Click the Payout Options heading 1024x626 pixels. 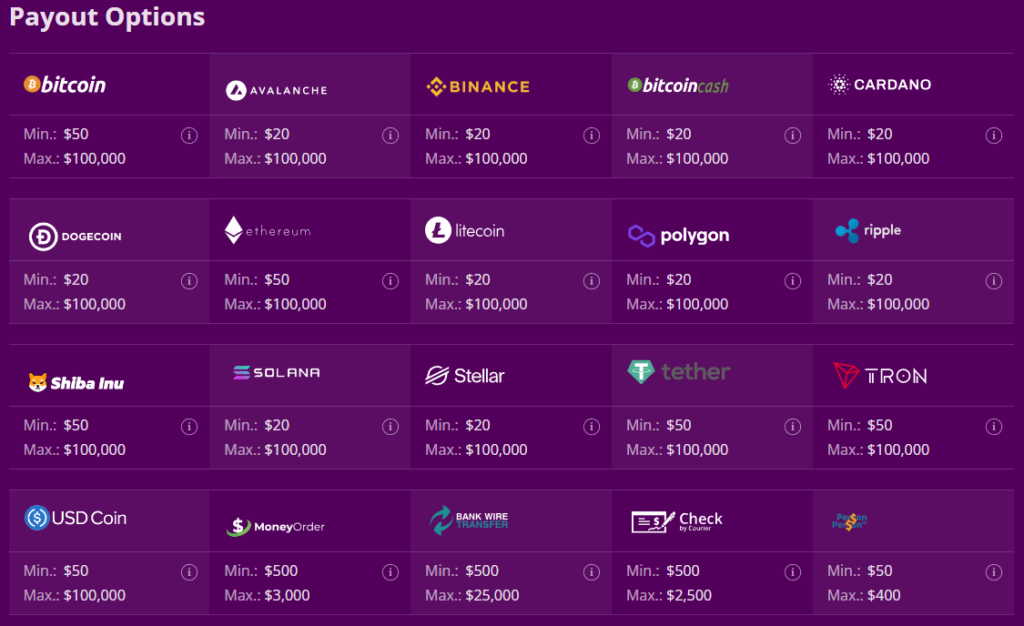pos(107,18)
